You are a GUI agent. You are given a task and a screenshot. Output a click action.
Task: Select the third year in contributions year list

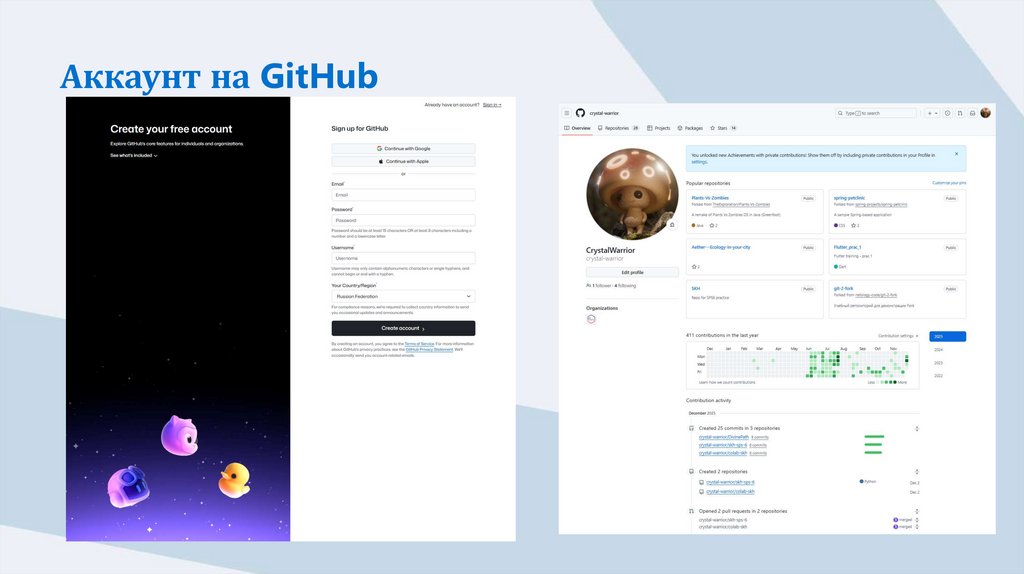[938, 363]
